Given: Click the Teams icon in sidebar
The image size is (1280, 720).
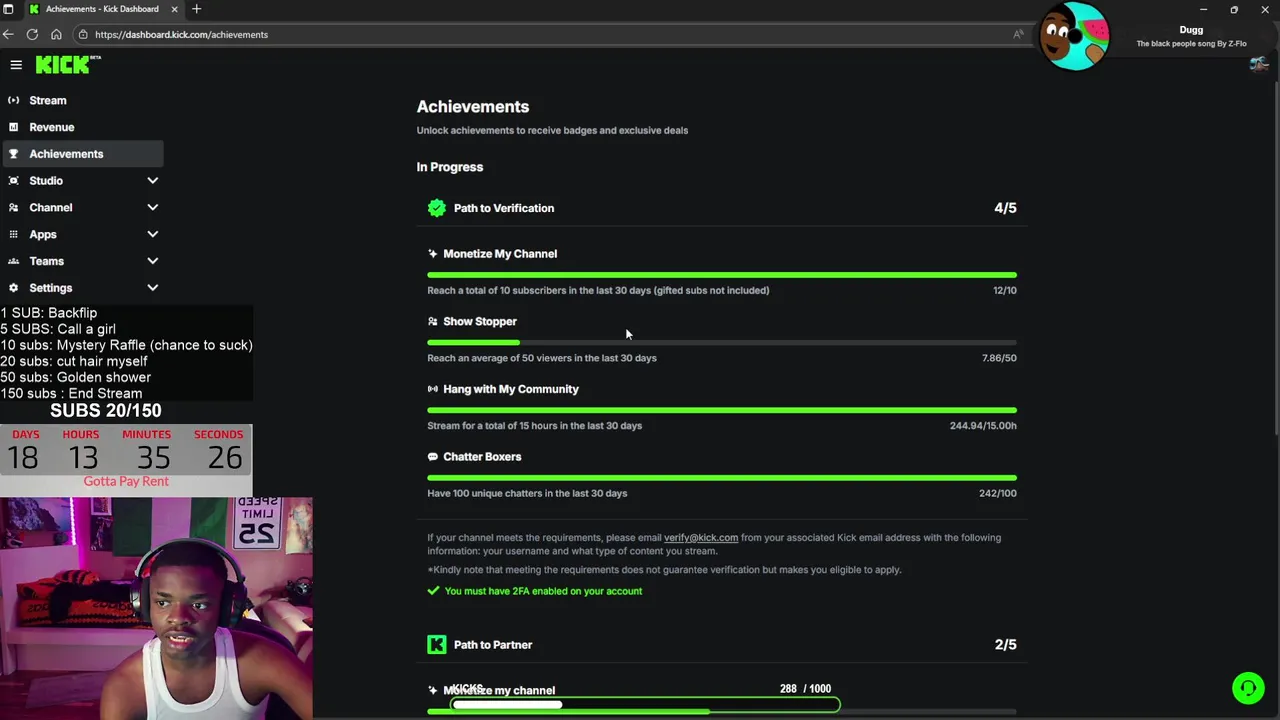Looking at the screenshot, I should pyautogui.click(x=13, y=261).
